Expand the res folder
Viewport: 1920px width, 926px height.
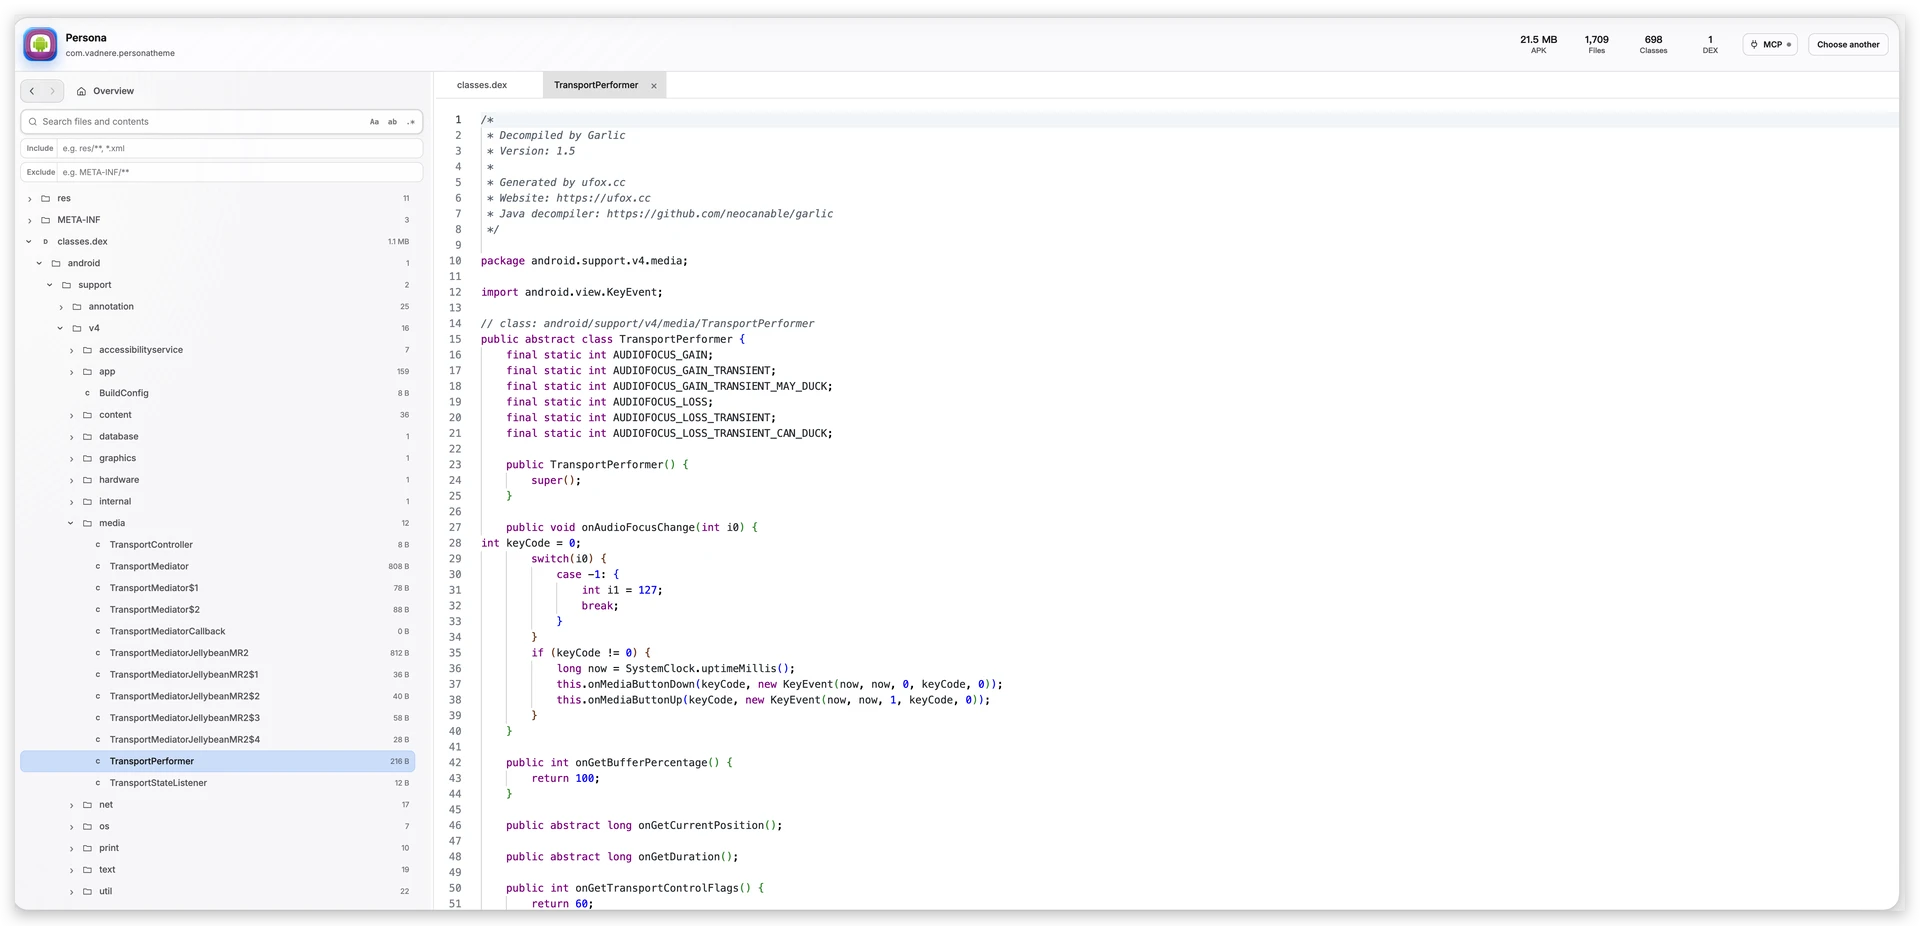pos(29,199)
